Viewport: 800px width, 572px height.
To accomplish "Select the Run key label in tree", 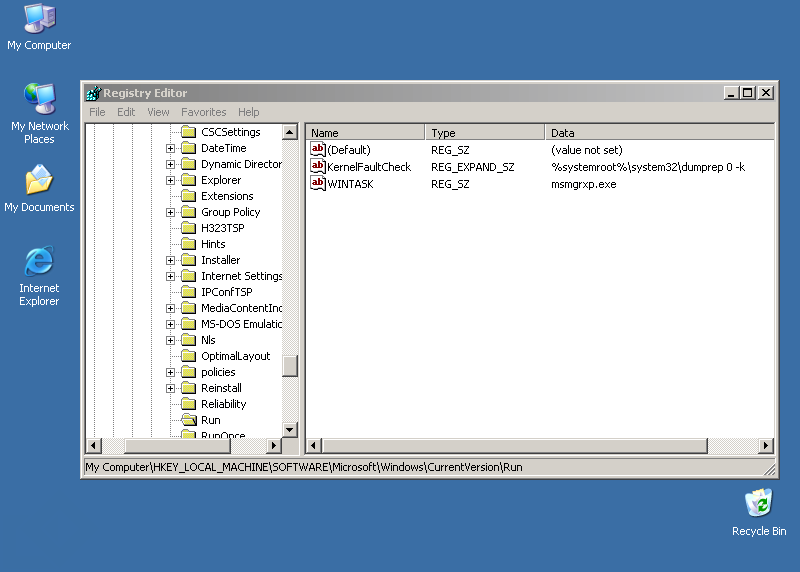I will coord(211,420).
